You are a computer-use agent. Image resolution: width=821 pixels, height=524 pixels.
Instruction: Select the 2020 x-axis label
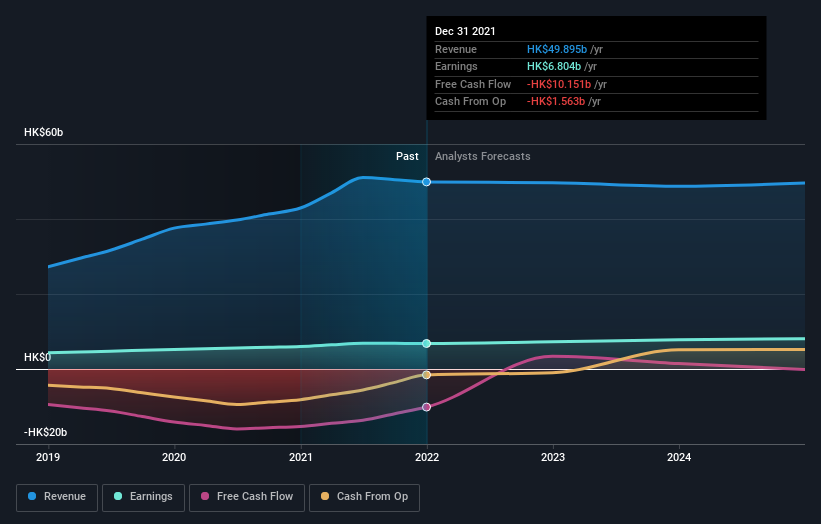coord(174,457)
